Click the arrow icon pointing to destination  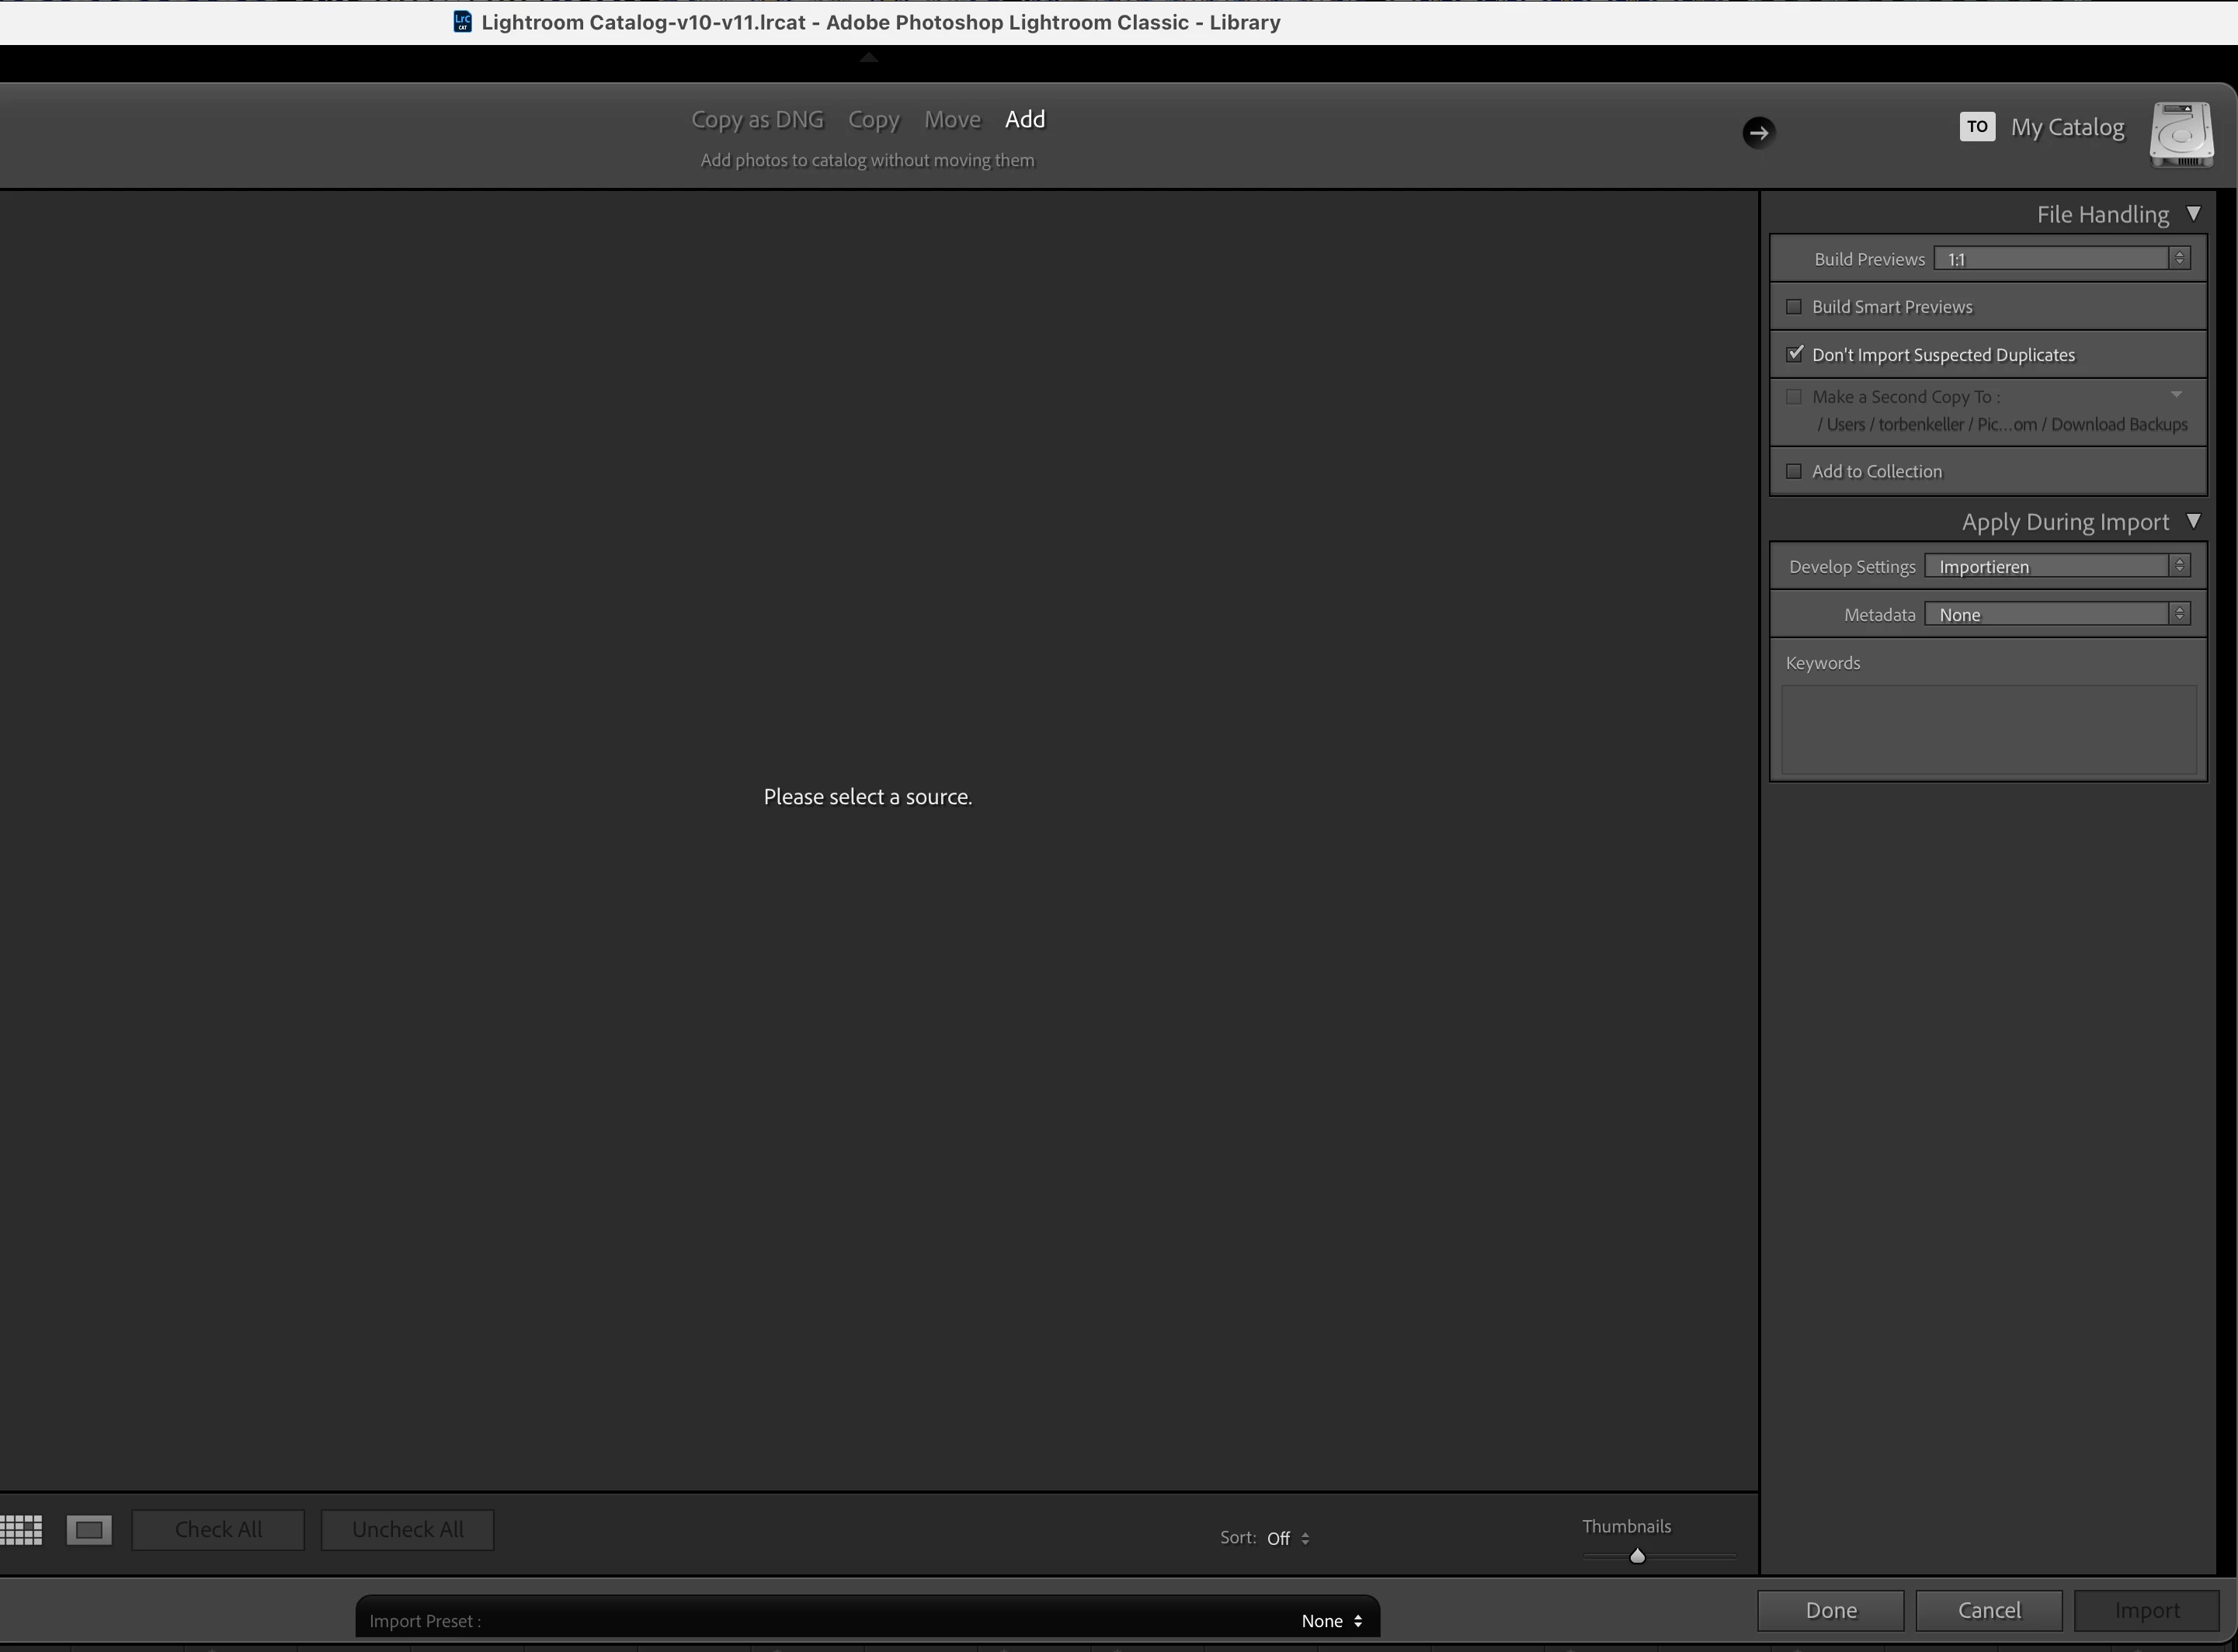(1758, 132)
